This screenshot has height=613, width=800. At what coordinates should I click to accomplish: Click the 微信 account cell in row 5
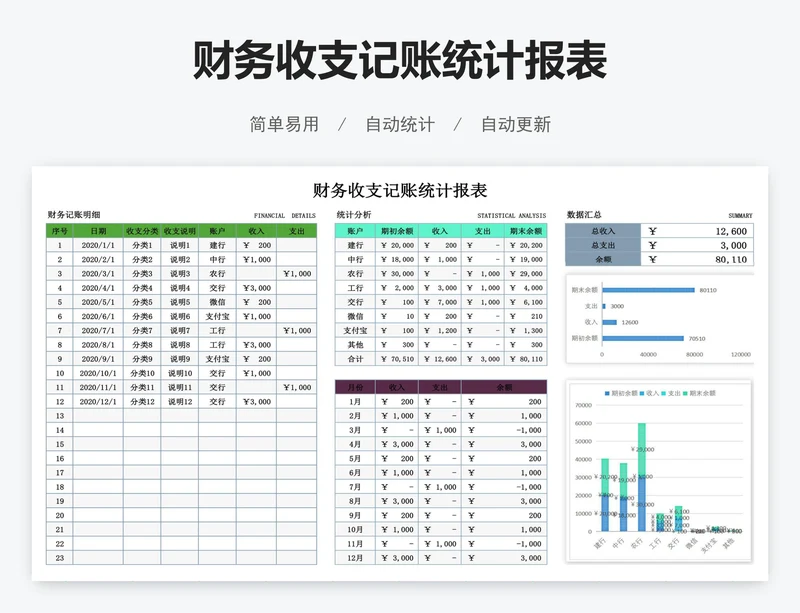217,302
